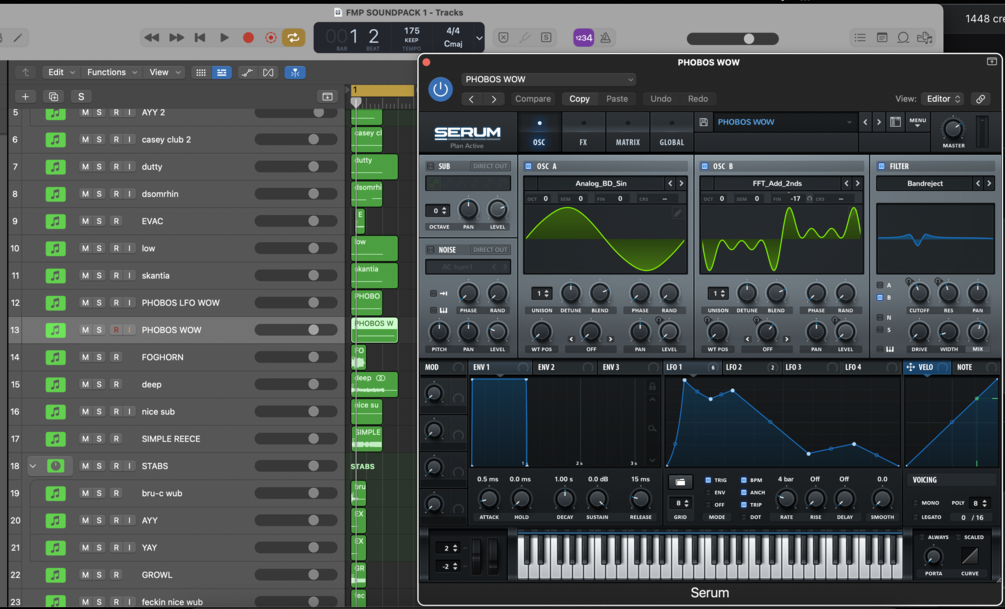This screenshot has height=609, width=1005.
Task: Select next OSC A wavetable arrow
Action: [681, 183]
